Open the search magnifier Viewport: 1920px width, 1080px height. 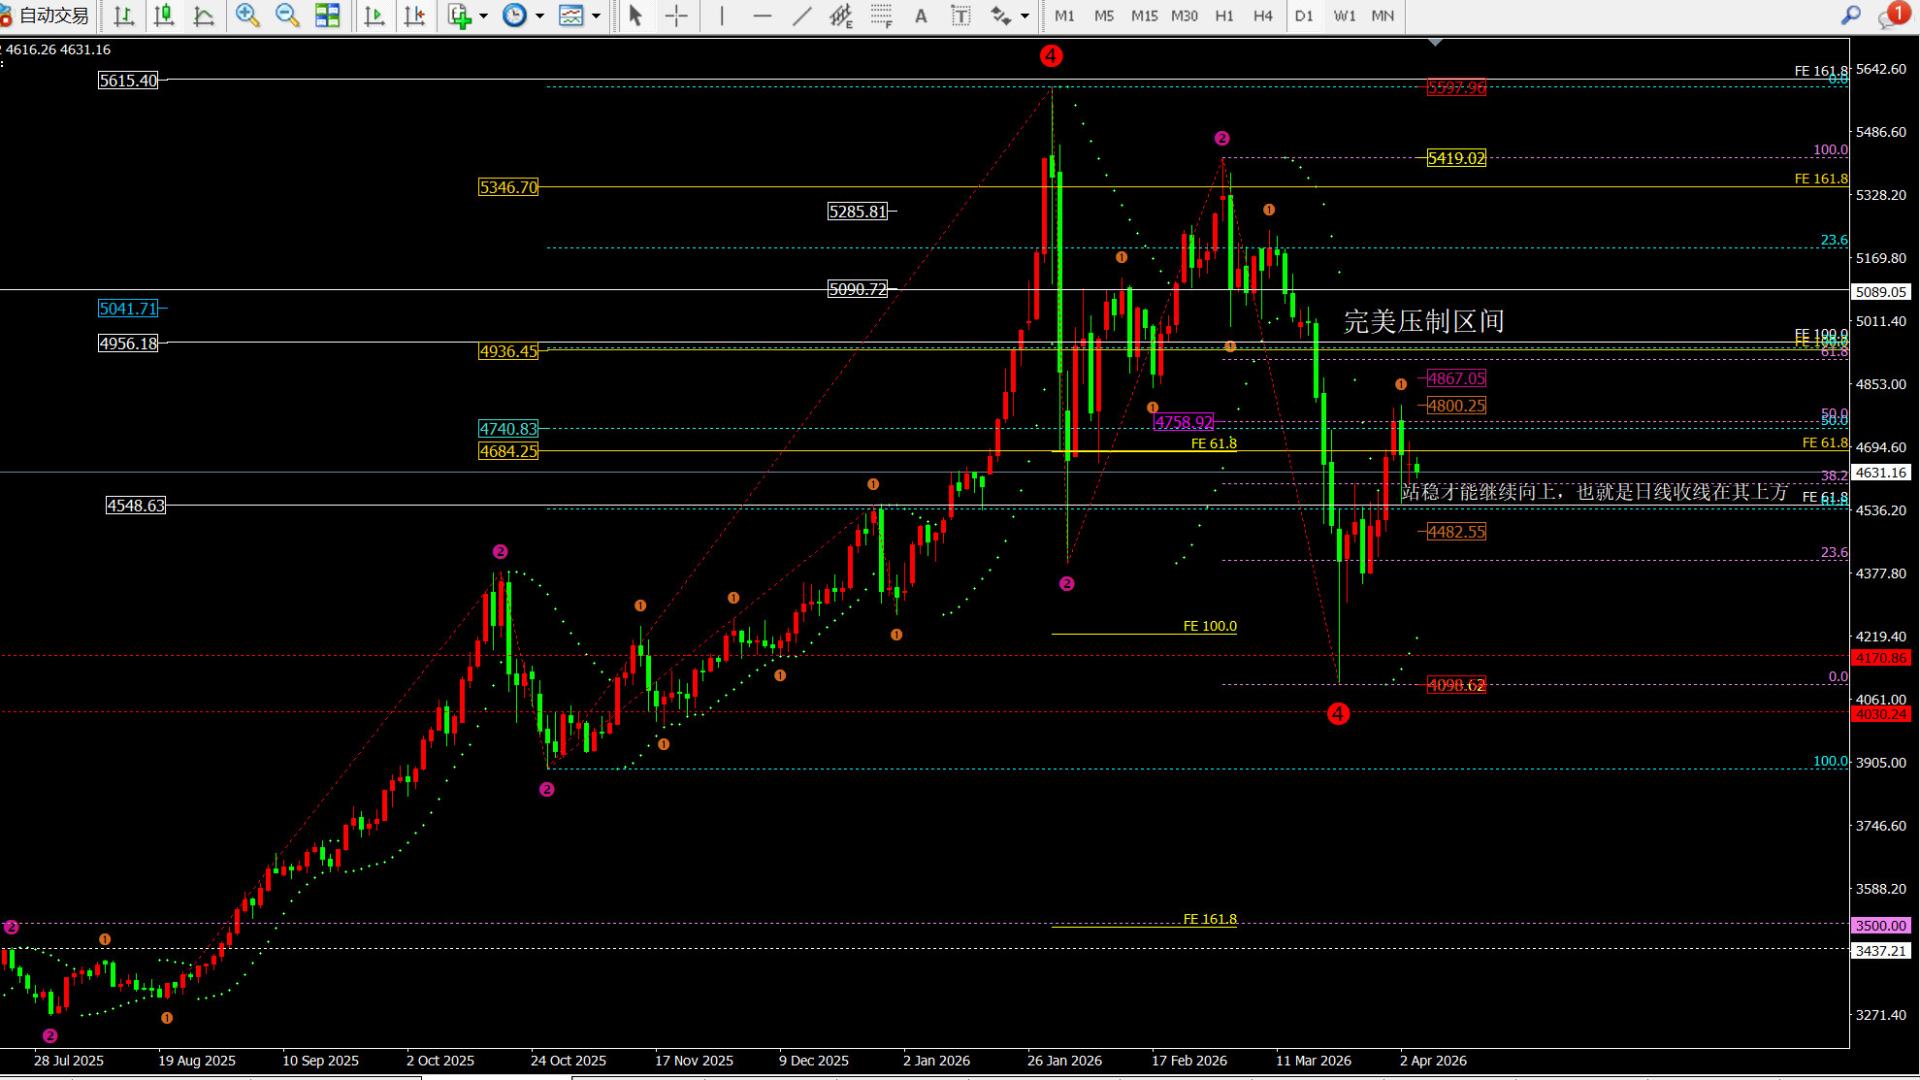[x=1850, y=16]
